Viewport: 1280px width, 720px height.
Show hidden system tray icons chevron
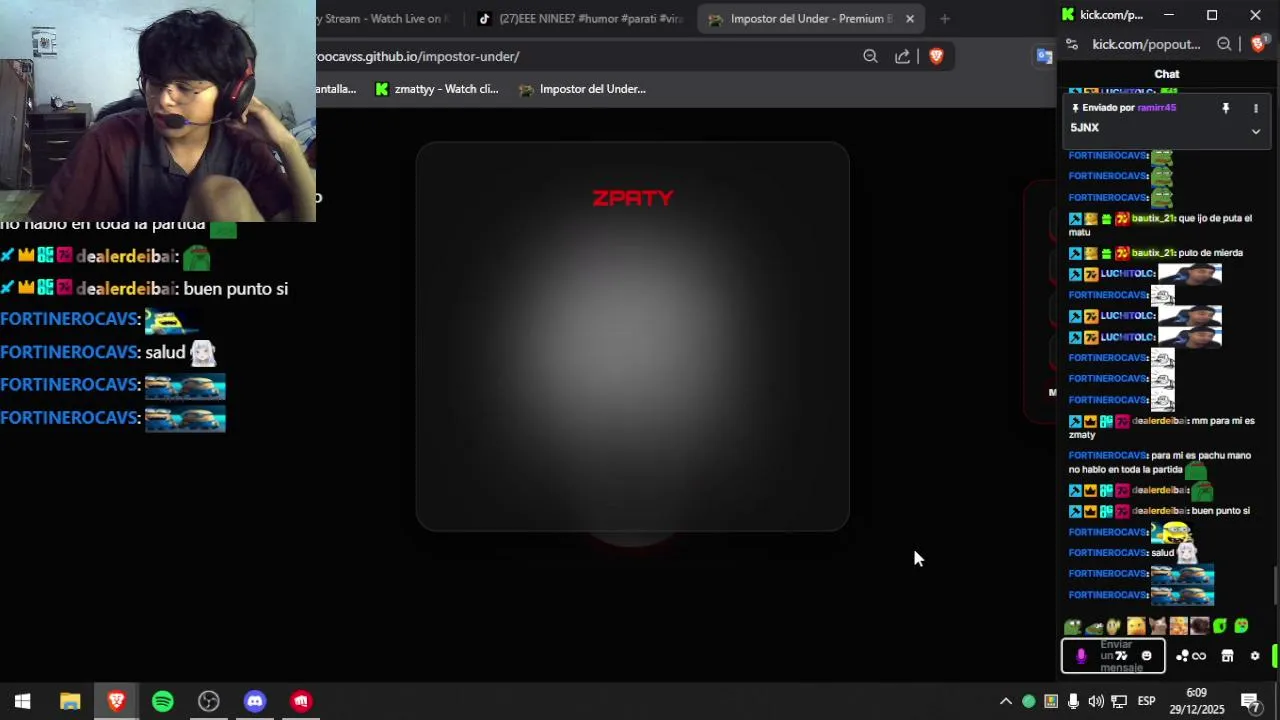pyautogui.click(x=1006, y=701)
